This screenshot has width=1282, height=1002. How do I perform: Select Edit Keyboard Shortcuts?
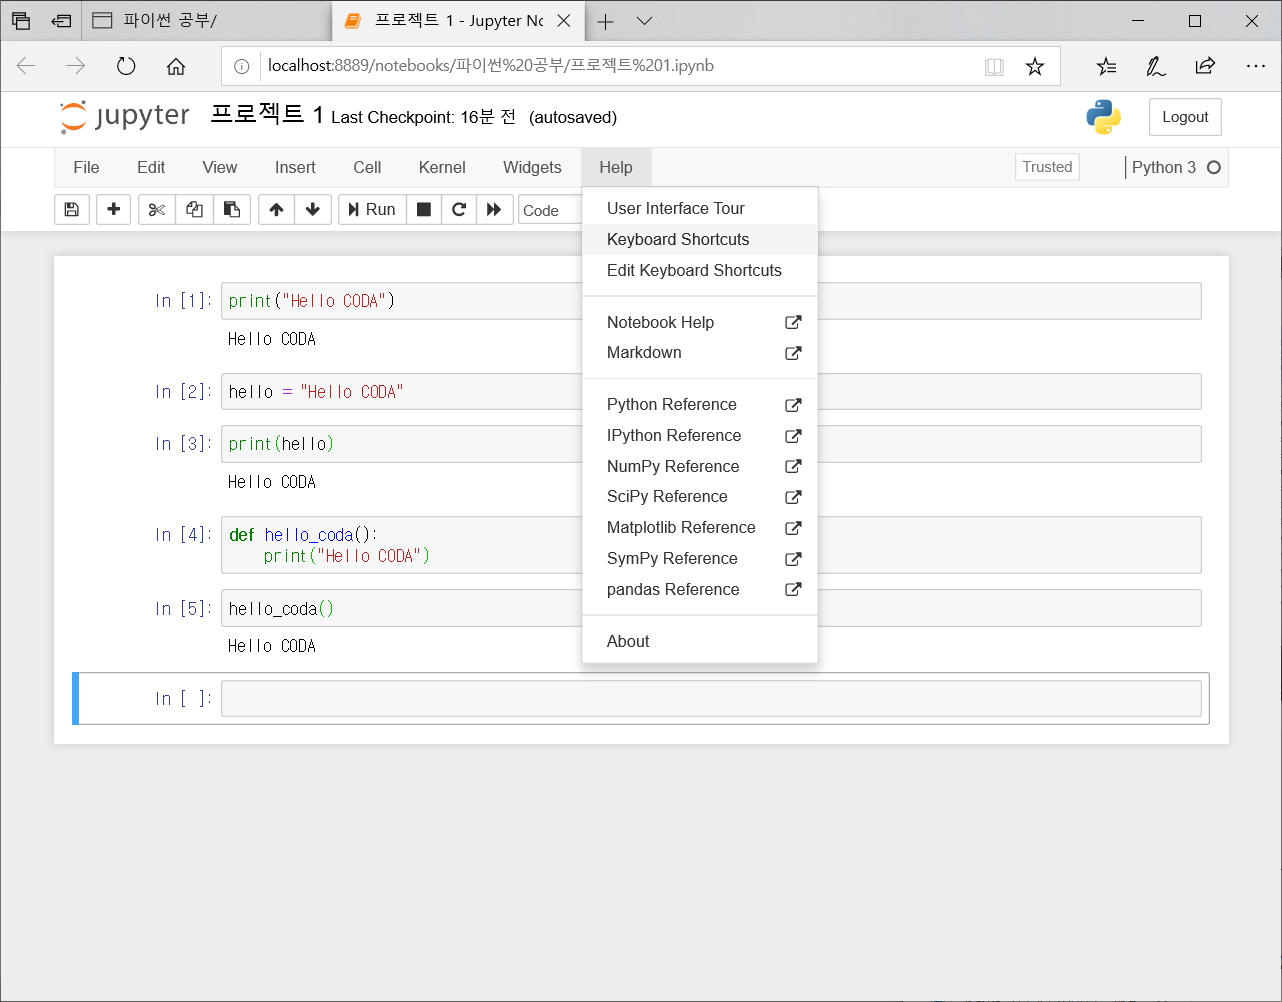pyautogui.click(x=700, y=270)
